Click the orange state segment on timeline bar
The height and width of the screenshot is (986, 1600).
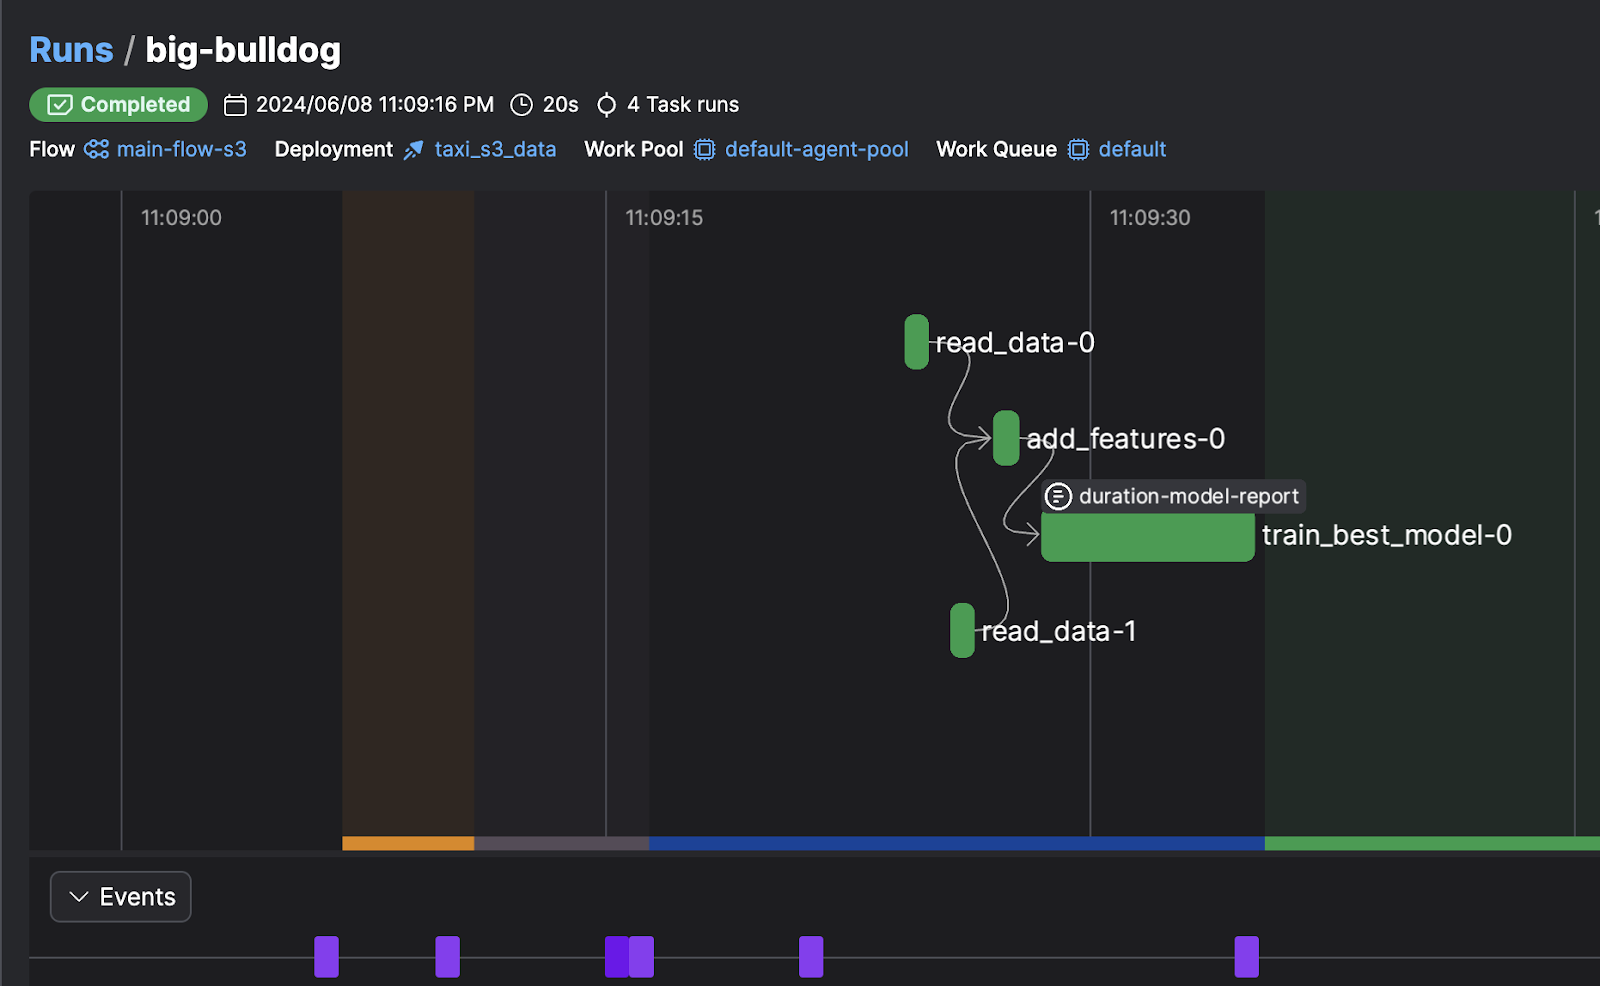click(408, 844)
